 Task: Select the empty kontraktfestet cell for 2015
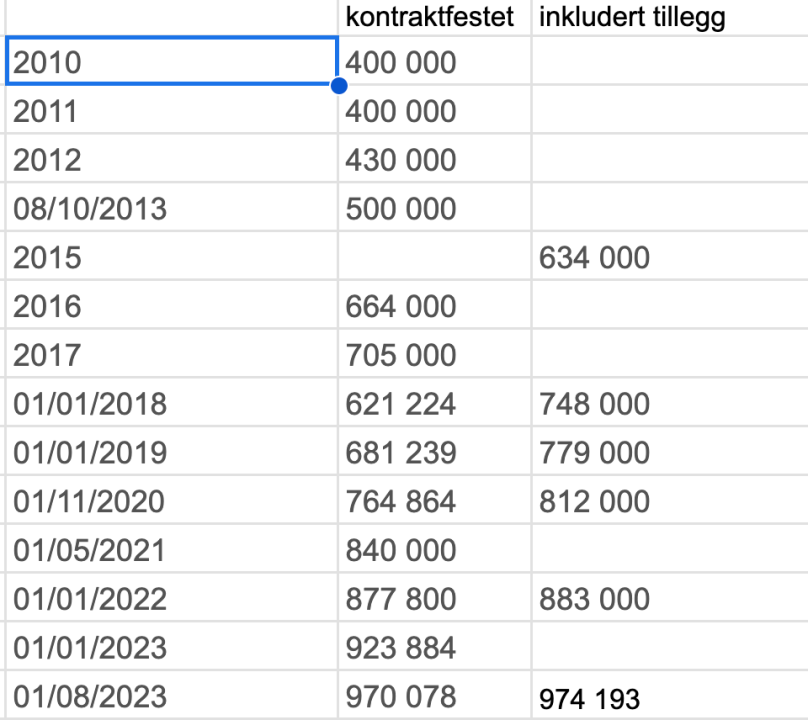pos(434,258)
